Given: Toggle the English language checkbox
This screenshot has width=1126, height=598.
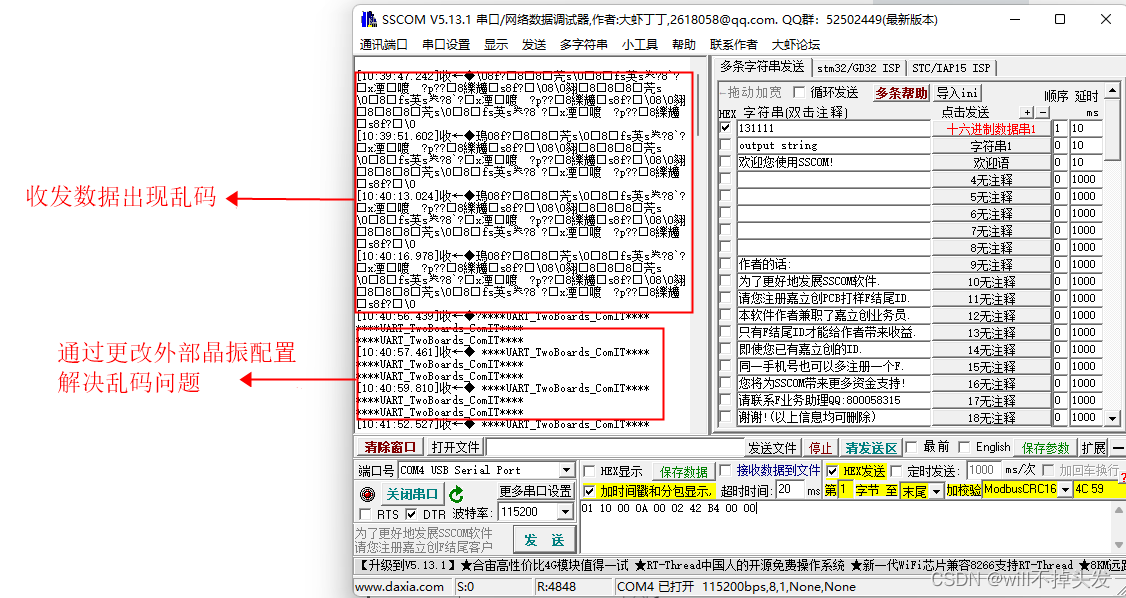Looking at the screenshot, I should (964, 447).
